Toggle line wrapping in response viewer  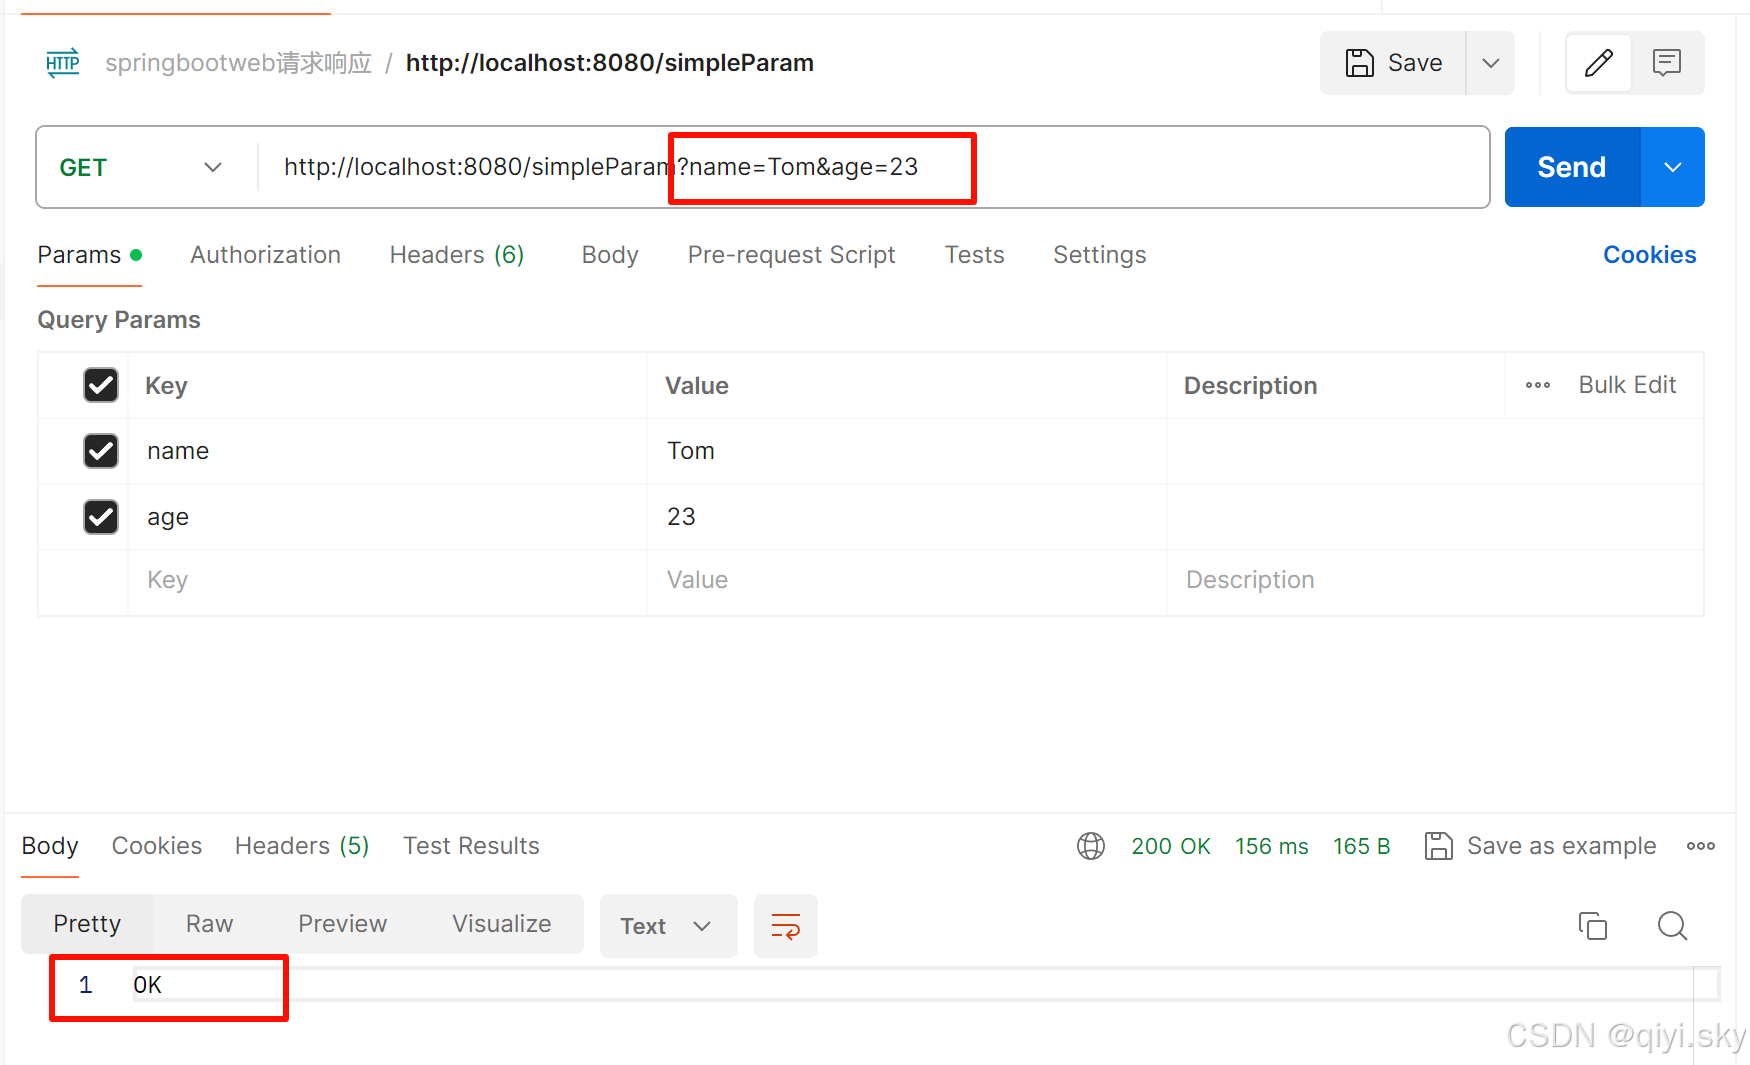786,926
